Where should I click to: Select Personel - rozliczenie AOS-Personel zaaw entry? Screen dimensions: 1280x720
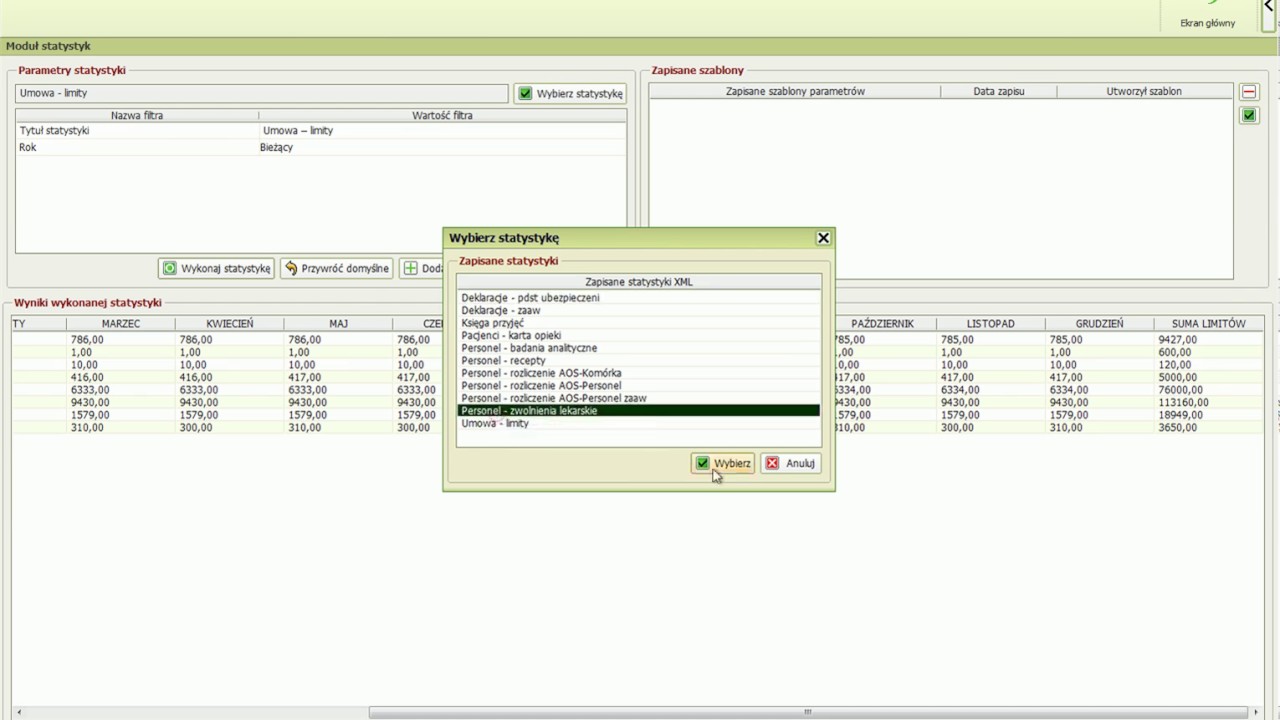click(x=638, y=398)
